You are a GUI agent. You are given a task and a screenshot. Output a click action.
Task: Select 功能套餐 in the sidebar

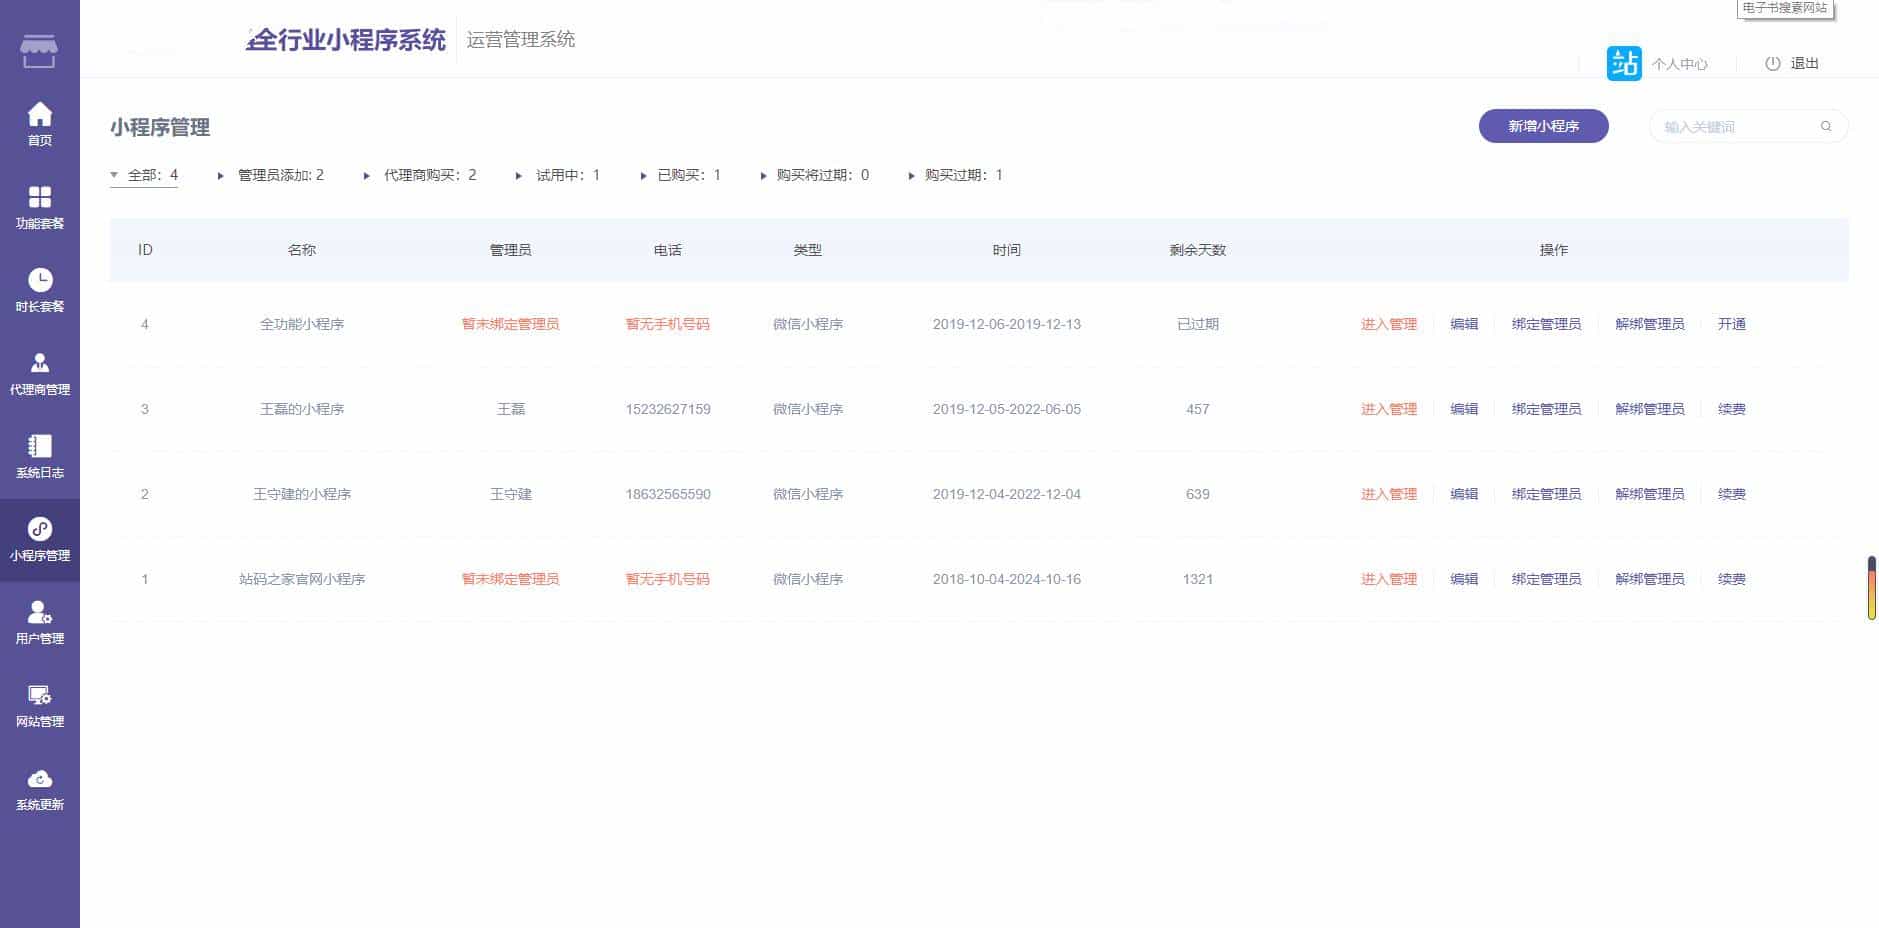pos(39,206)
